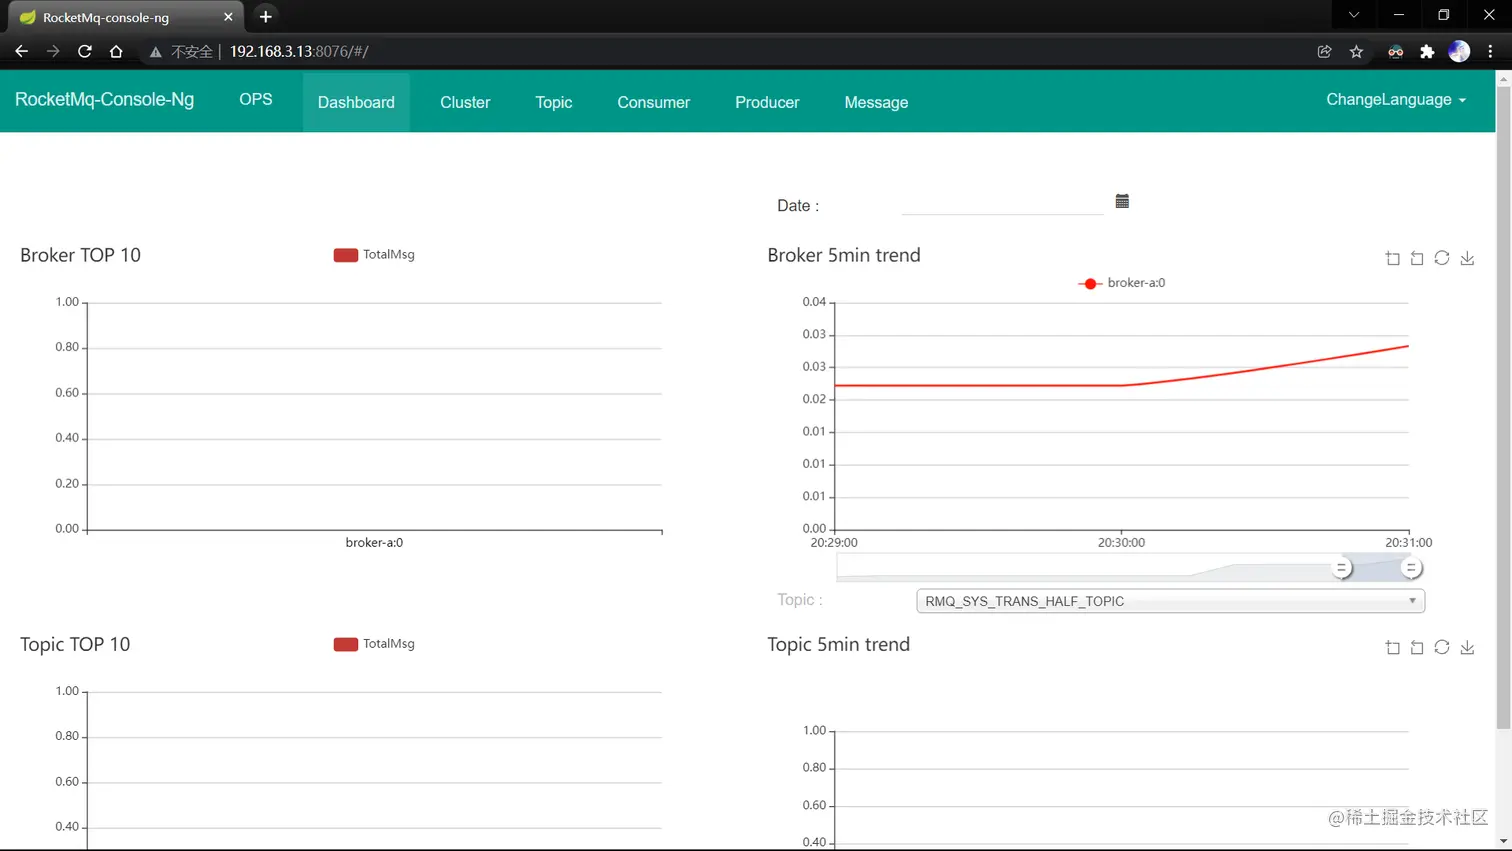Click the browser address bar URL
The height and width of the screenshot is (851, 1512).
click(299, 51)
